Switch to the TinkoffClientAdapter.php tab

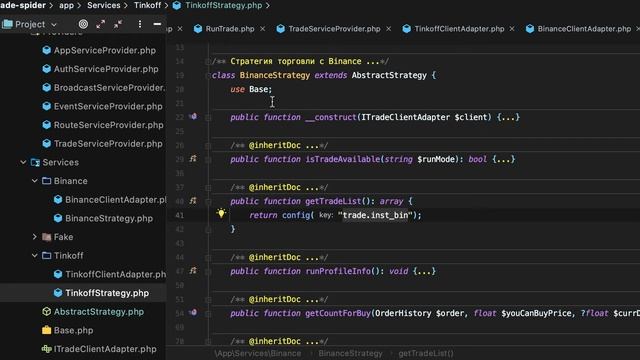[x=459, y=29]
